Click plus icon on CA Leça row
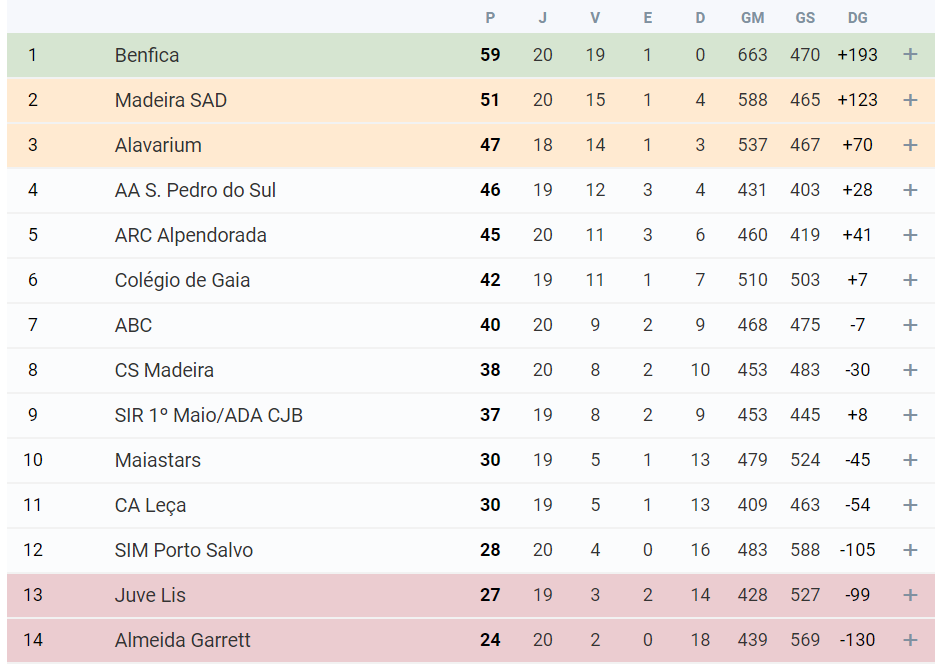Image resolution: width=935 pixels, height=666 pixels. pos(910,505)
